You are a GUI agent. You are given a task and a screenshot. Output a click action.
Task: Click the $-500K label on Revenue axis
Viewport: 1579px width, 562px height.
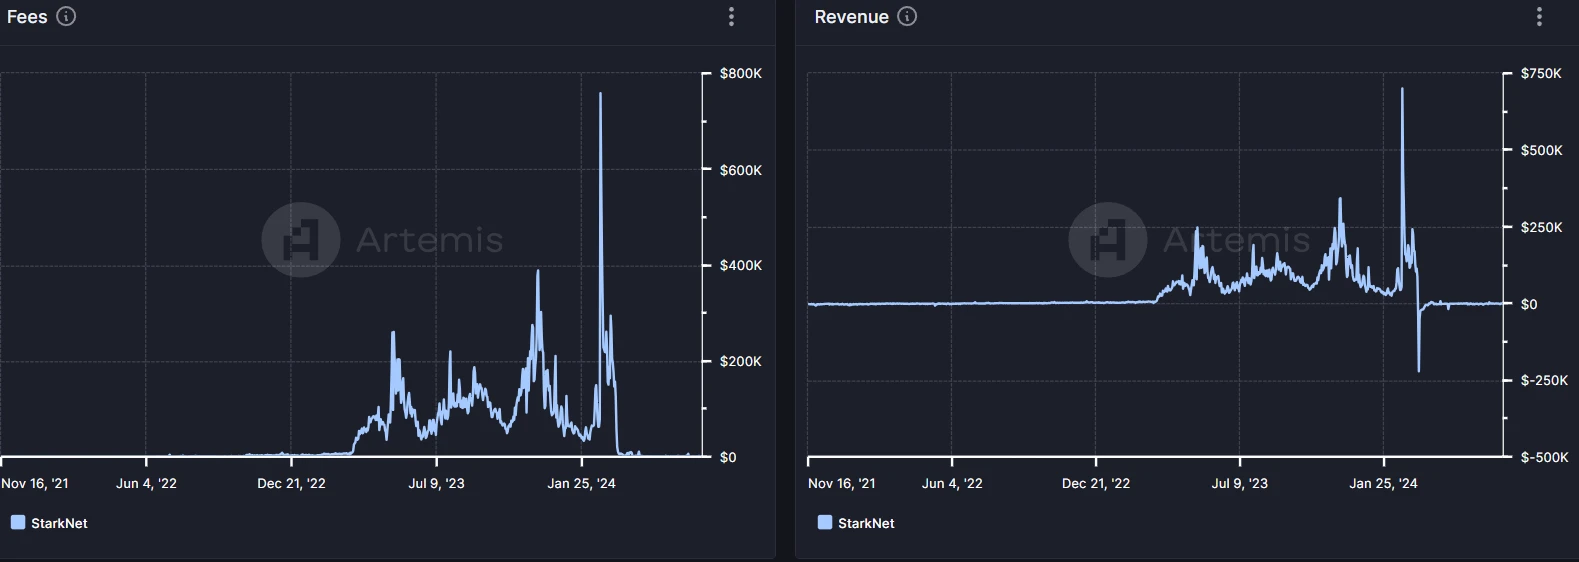pos(1544,457)
